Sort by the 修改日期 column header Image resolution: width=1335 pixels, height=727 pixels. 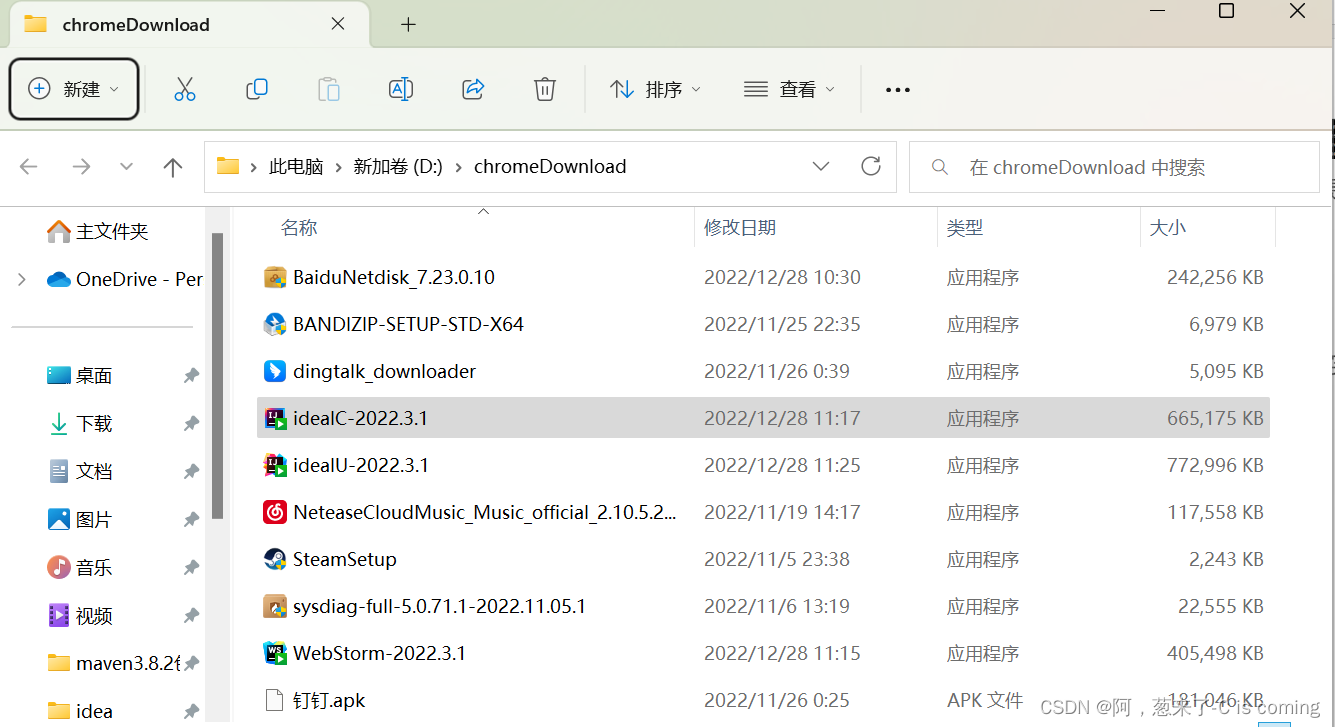(x=740, y=228)
